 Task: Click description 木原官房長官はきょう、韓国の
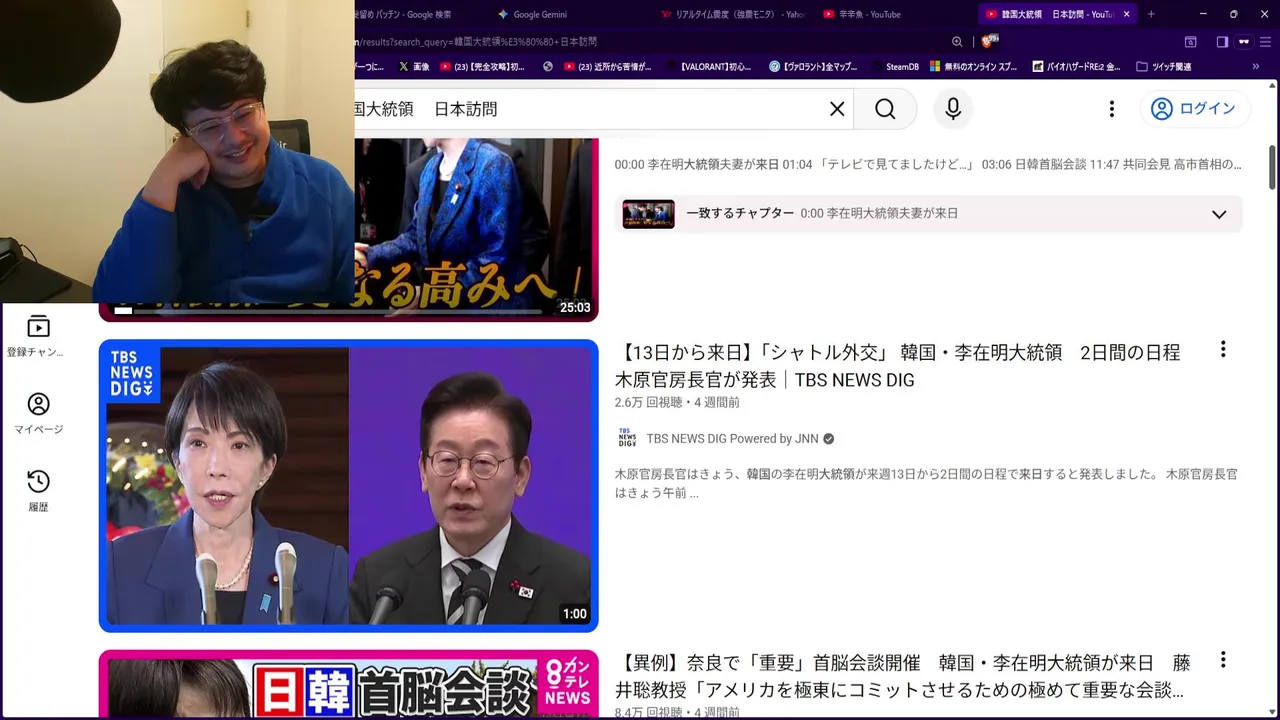click(x=926, y=483)
